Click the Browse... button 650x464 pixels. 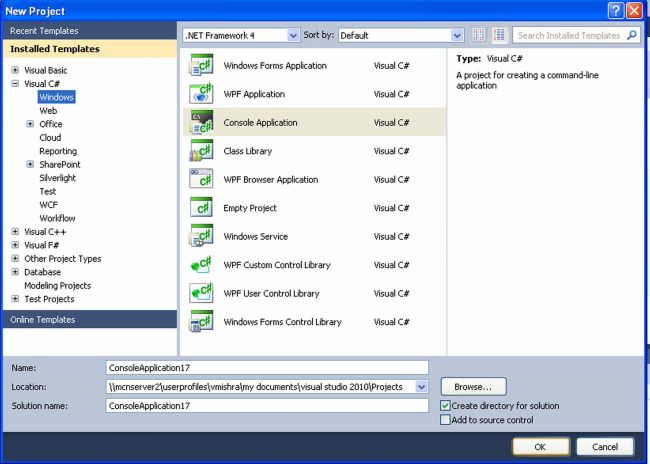click(x=473, y=387)
